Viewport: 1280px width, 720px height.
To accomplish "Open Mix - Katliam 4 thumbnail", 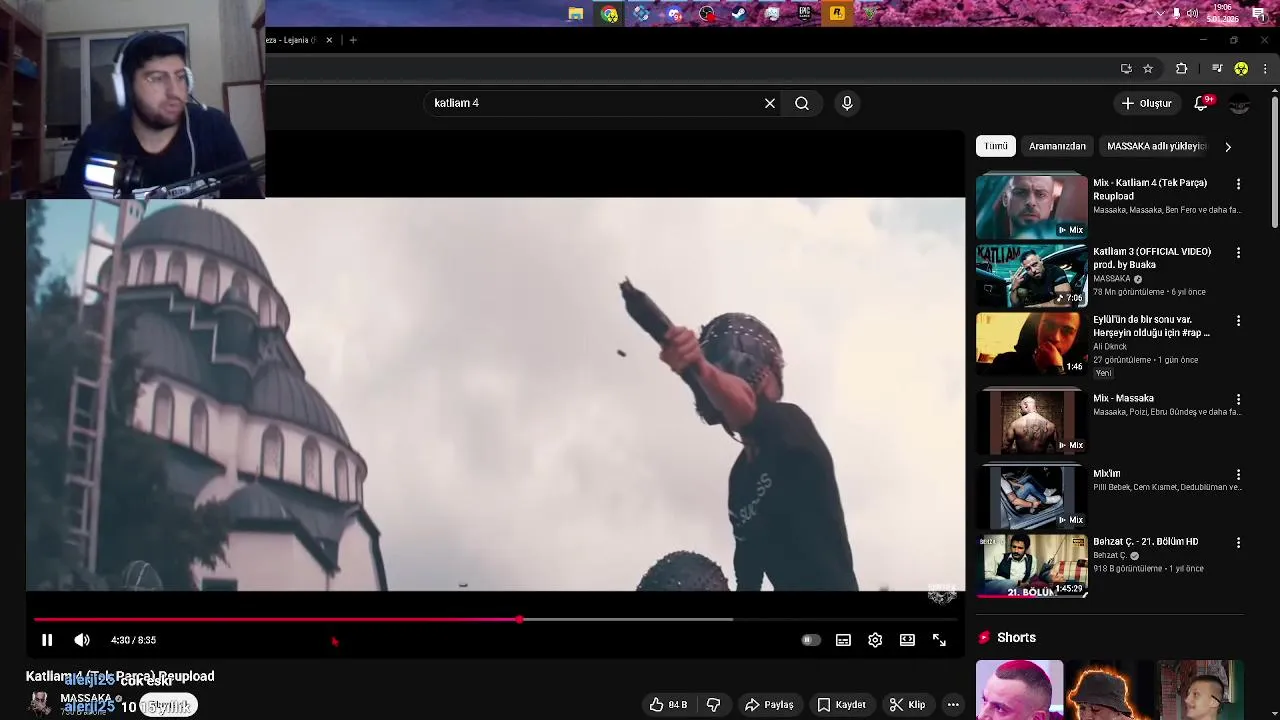I will (x=1031, y=207).
